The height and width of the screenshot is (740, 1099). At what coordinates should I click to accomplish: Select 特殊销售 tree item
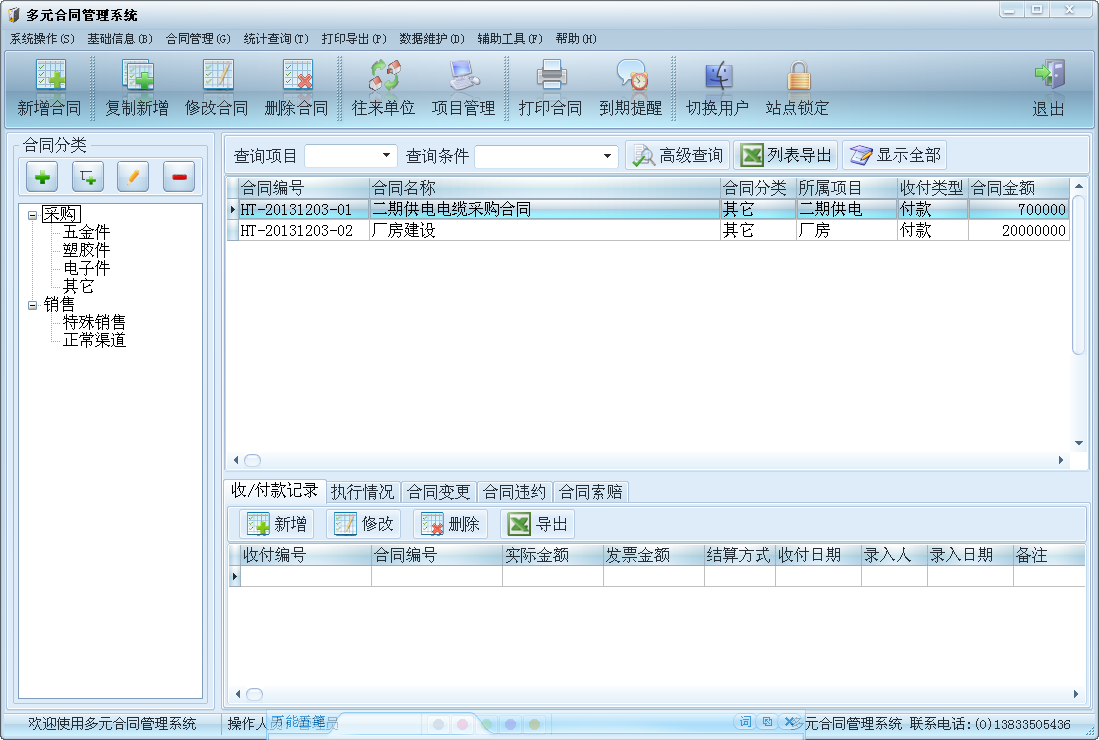[94, 322]
